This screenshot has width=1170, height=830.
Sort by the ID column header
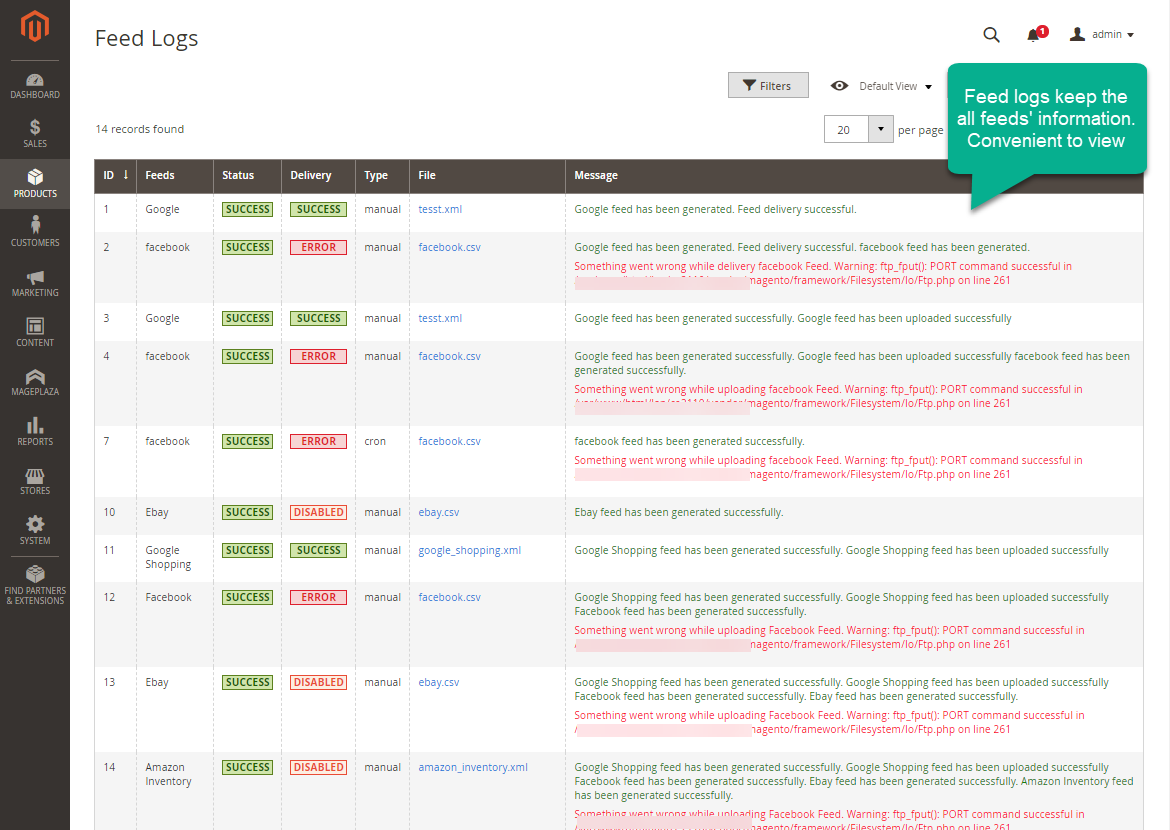click(x=116, y=175)
